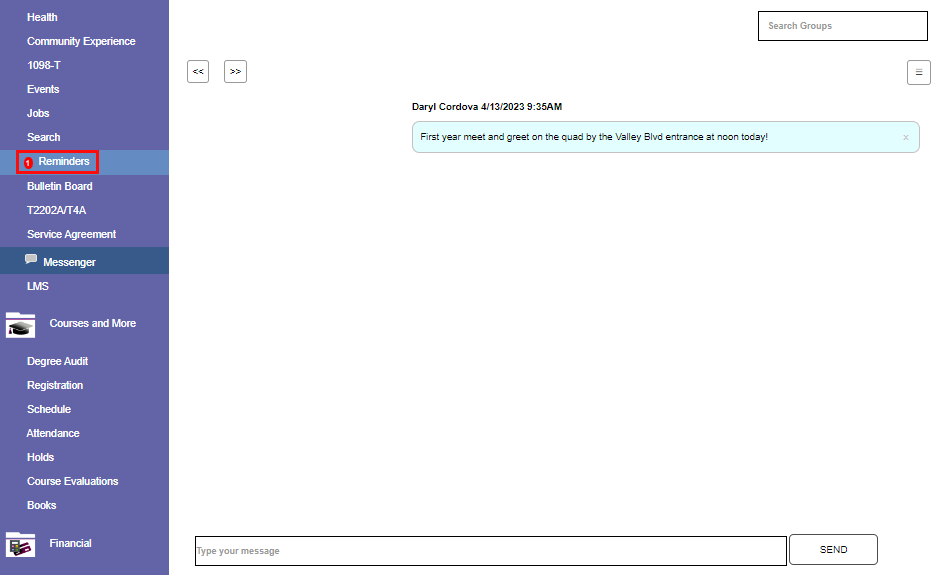Go to Registration
The height and width of the screenshot is (575, 936).
55,385
